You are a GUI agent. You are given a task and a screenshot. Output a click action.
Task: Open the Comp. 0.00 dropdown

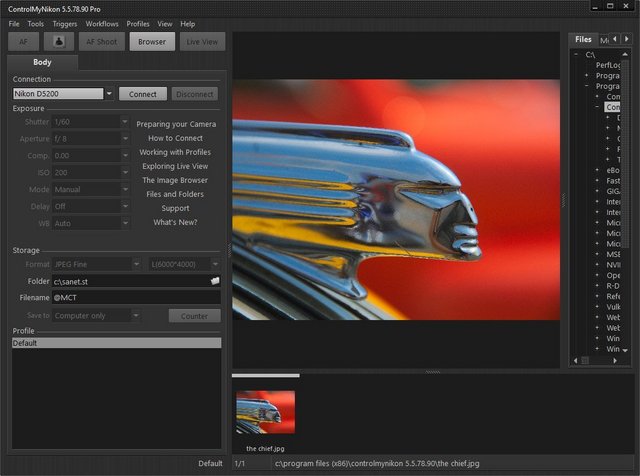point(125,156)
